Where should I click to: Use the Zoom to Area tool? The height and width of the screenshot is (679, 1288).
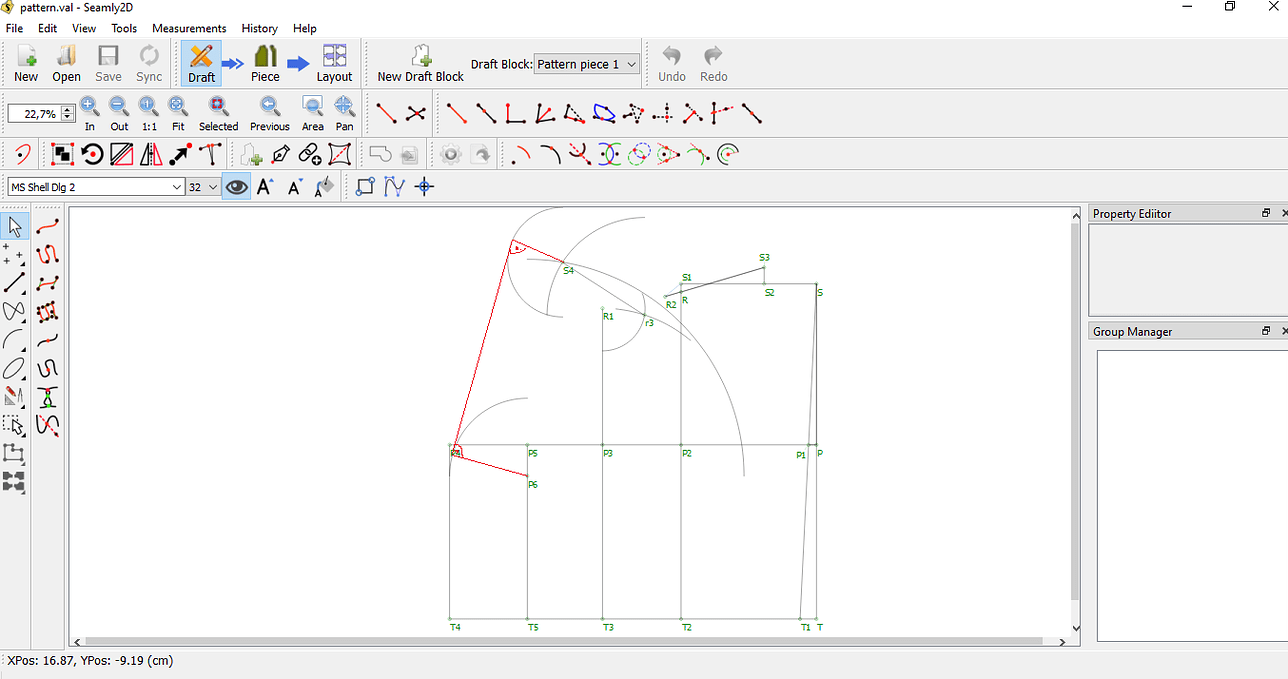312,113
